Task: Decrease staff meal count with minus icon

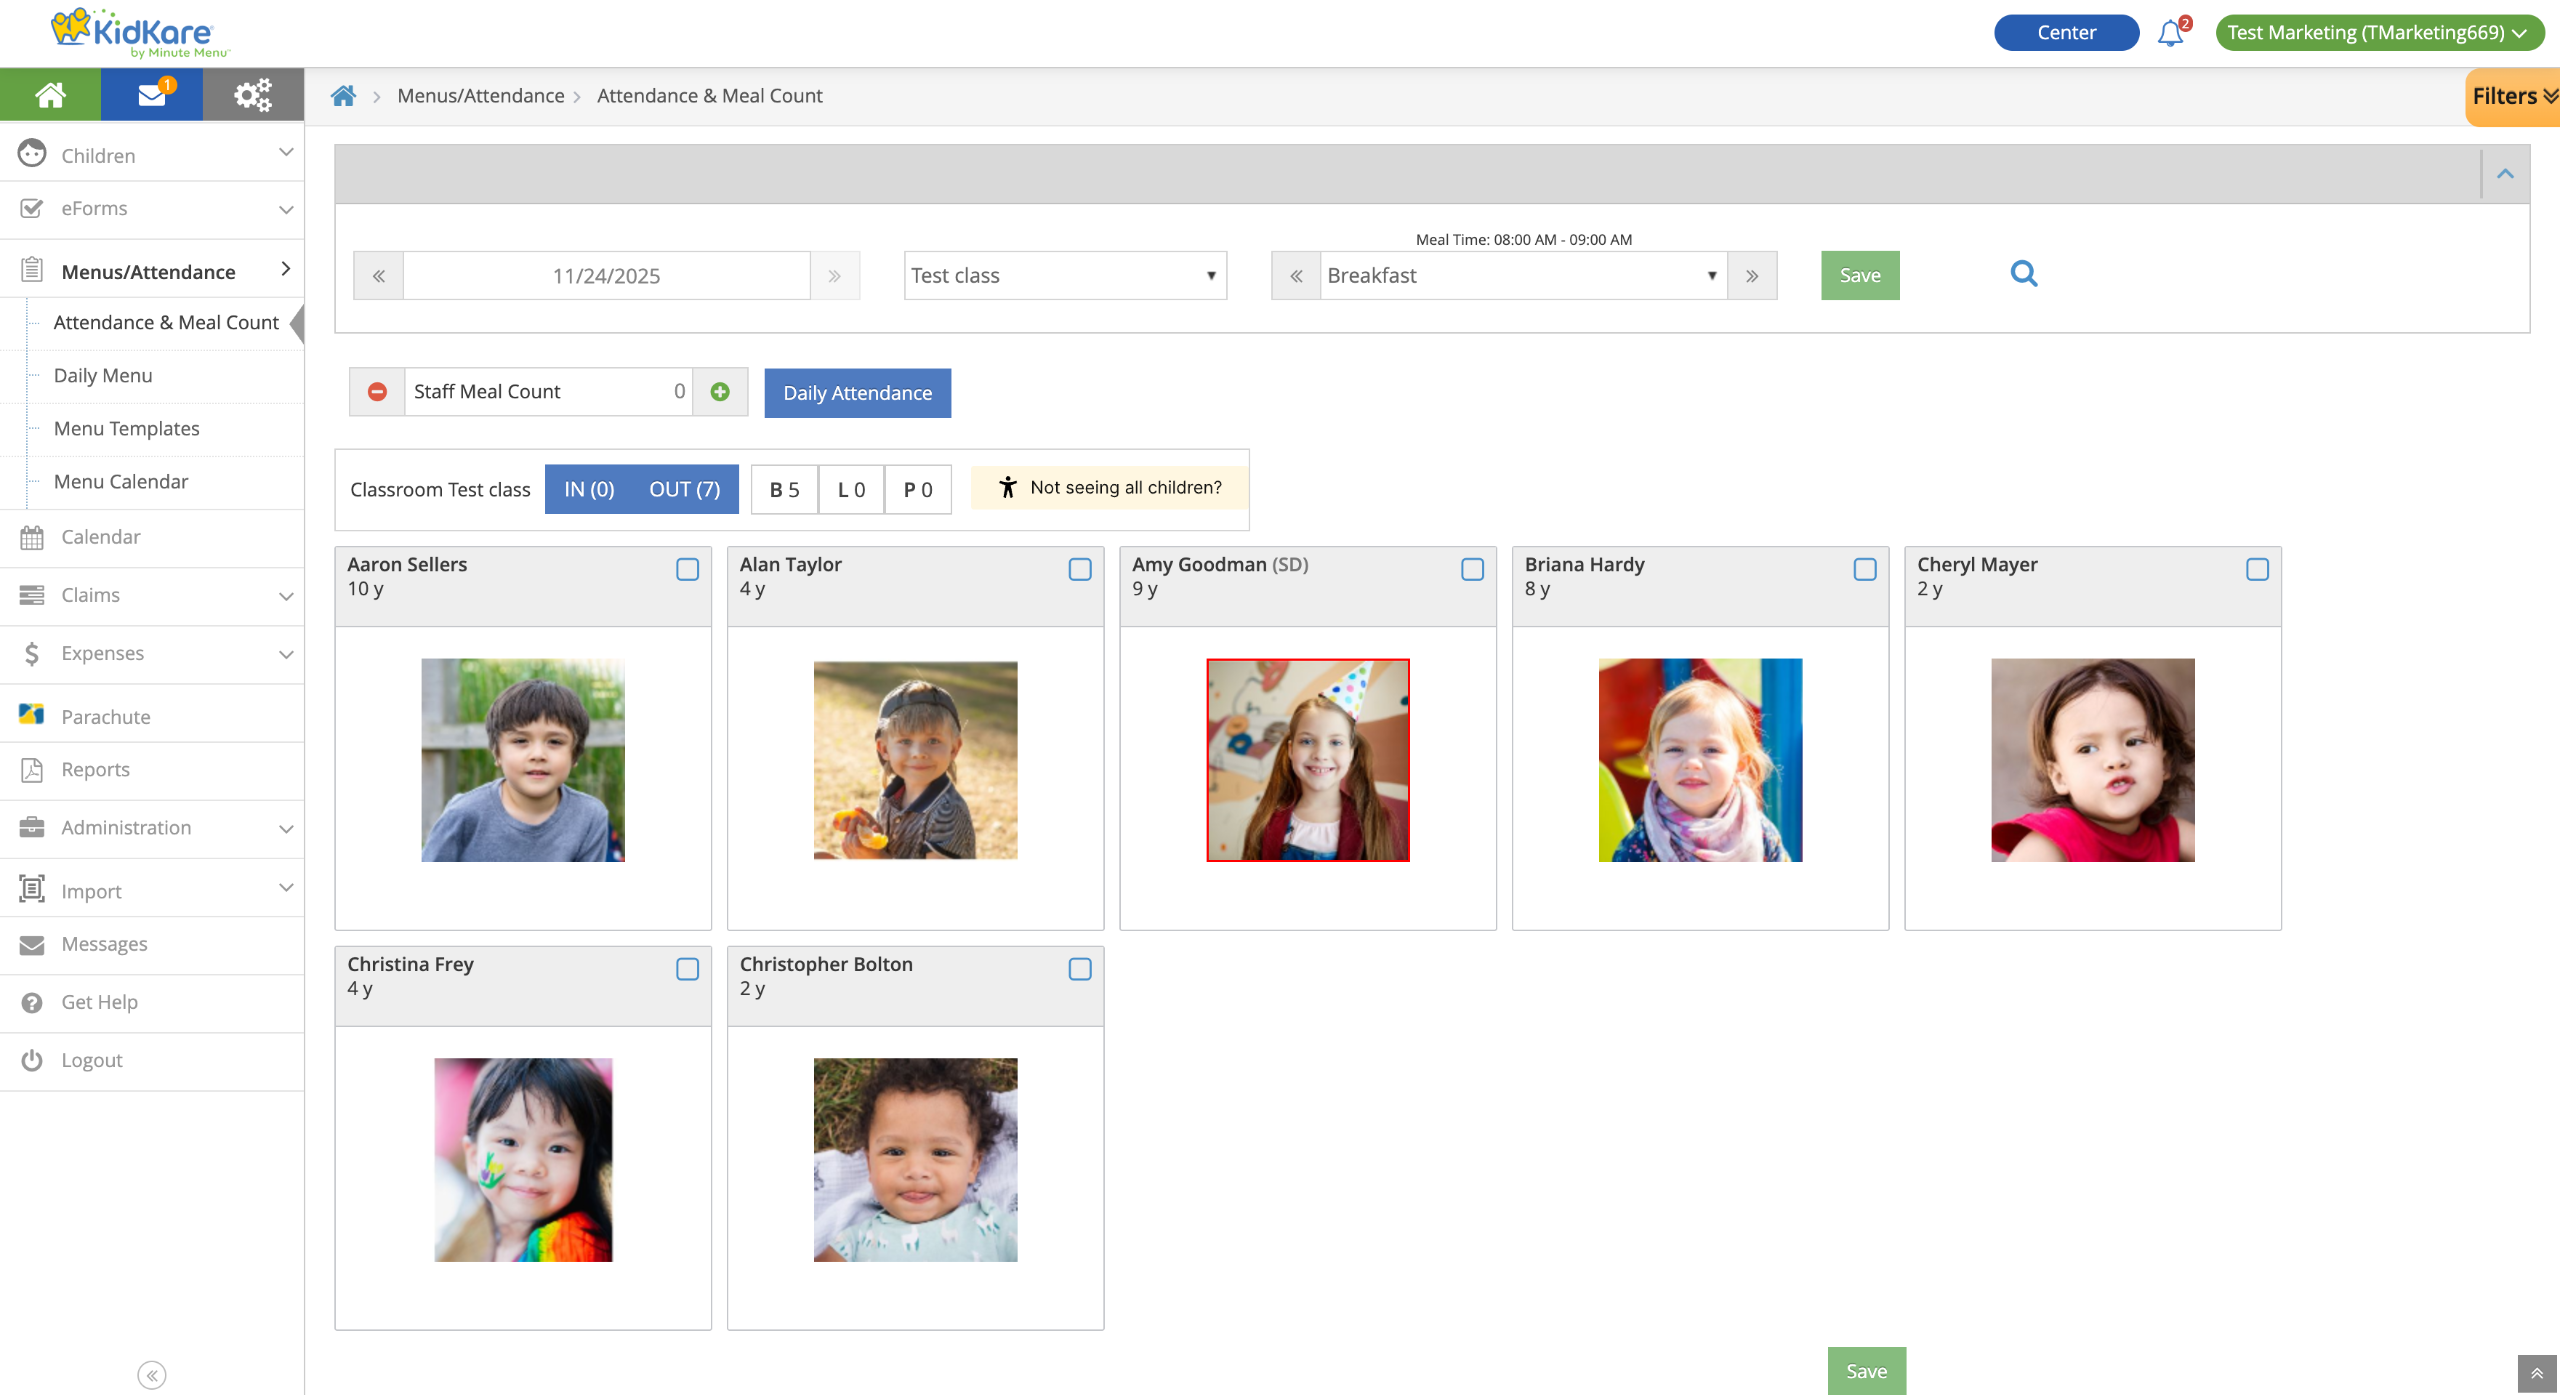Action: (377, 392)
